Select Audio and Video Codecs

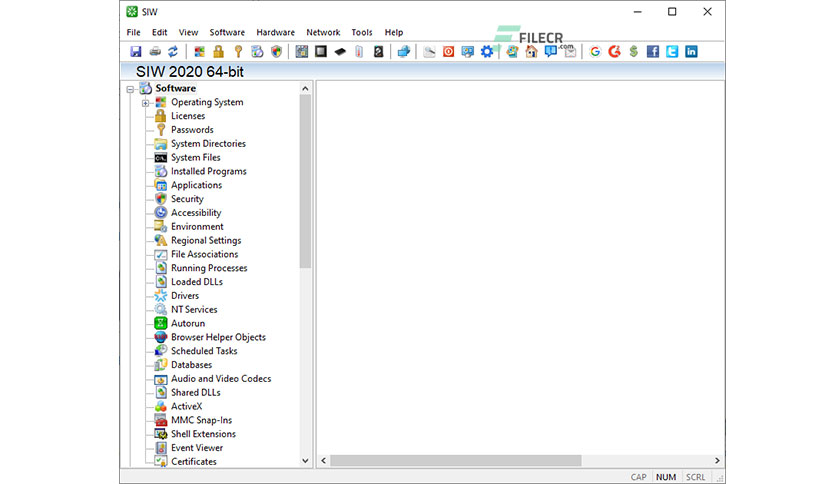coord(221,379)
